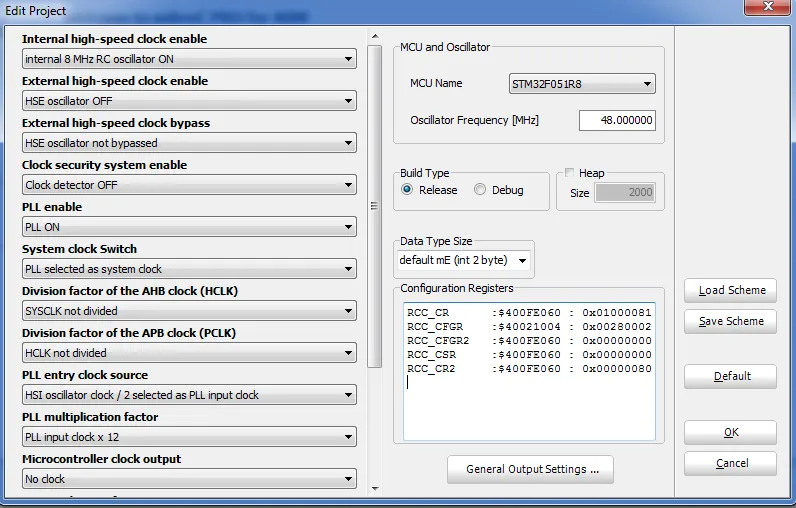
Task: Click the Default button
Action: (730, 377)
